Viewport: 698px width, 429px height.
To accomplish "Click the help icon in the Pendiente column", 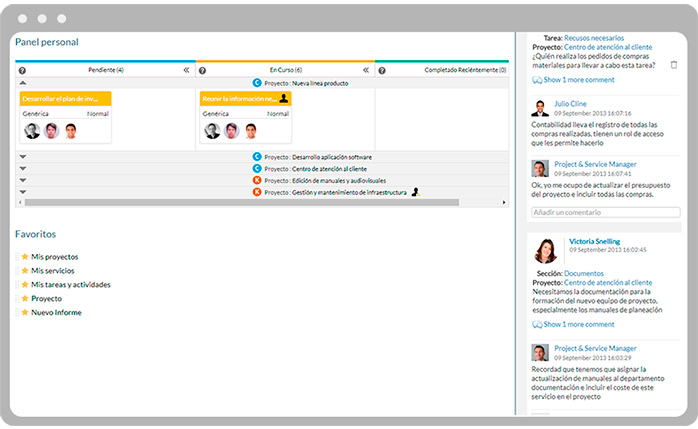I will coord(22,71).
